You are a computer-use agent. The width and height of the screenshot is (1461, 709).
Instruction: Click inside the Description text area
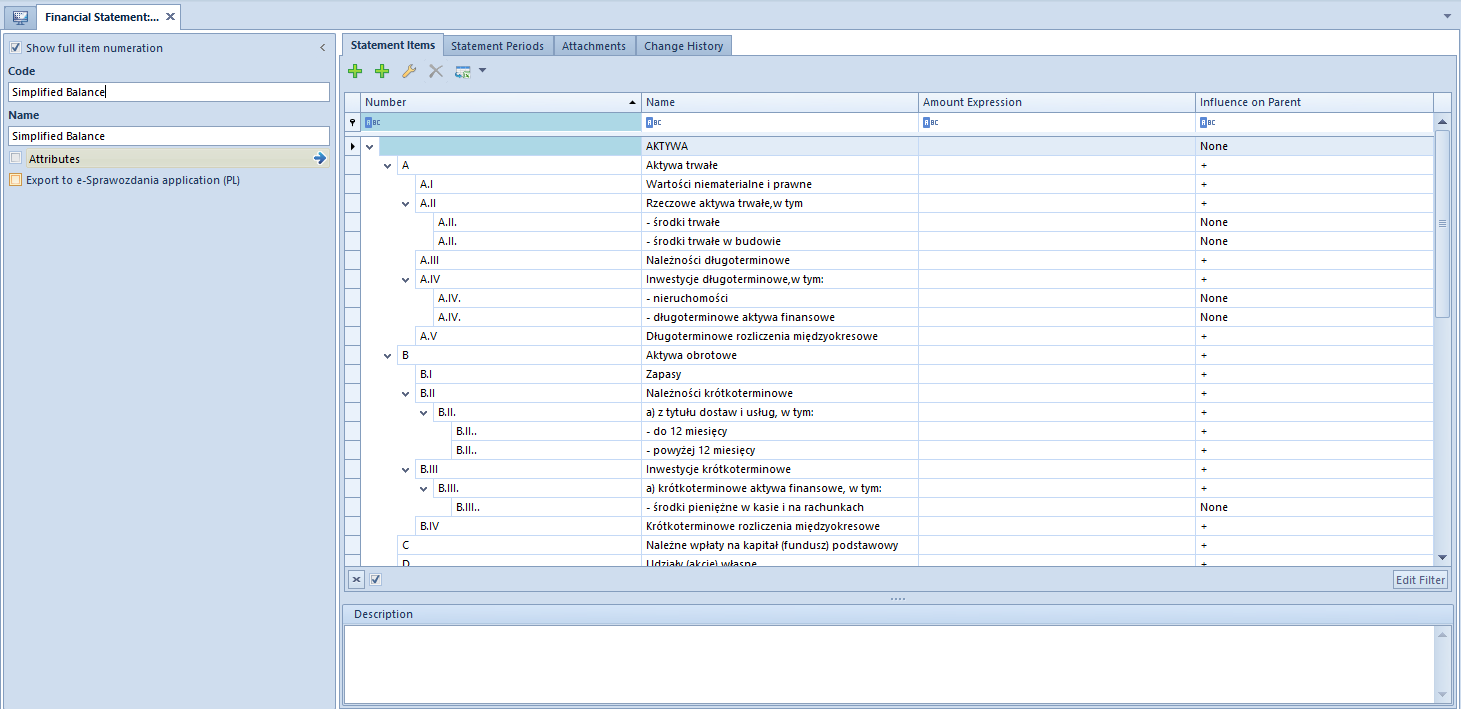(889, 664)
